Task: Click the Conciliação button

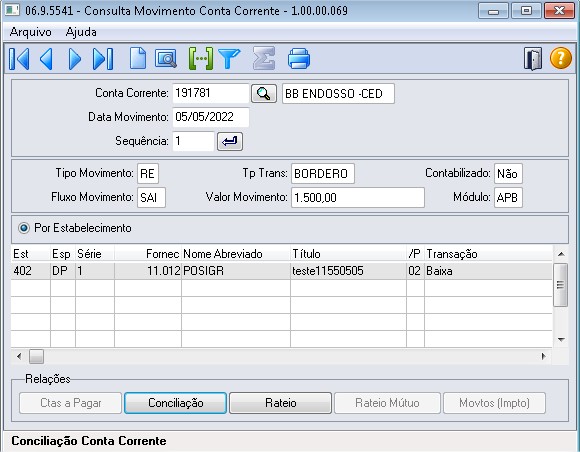Action: [175, 403]
